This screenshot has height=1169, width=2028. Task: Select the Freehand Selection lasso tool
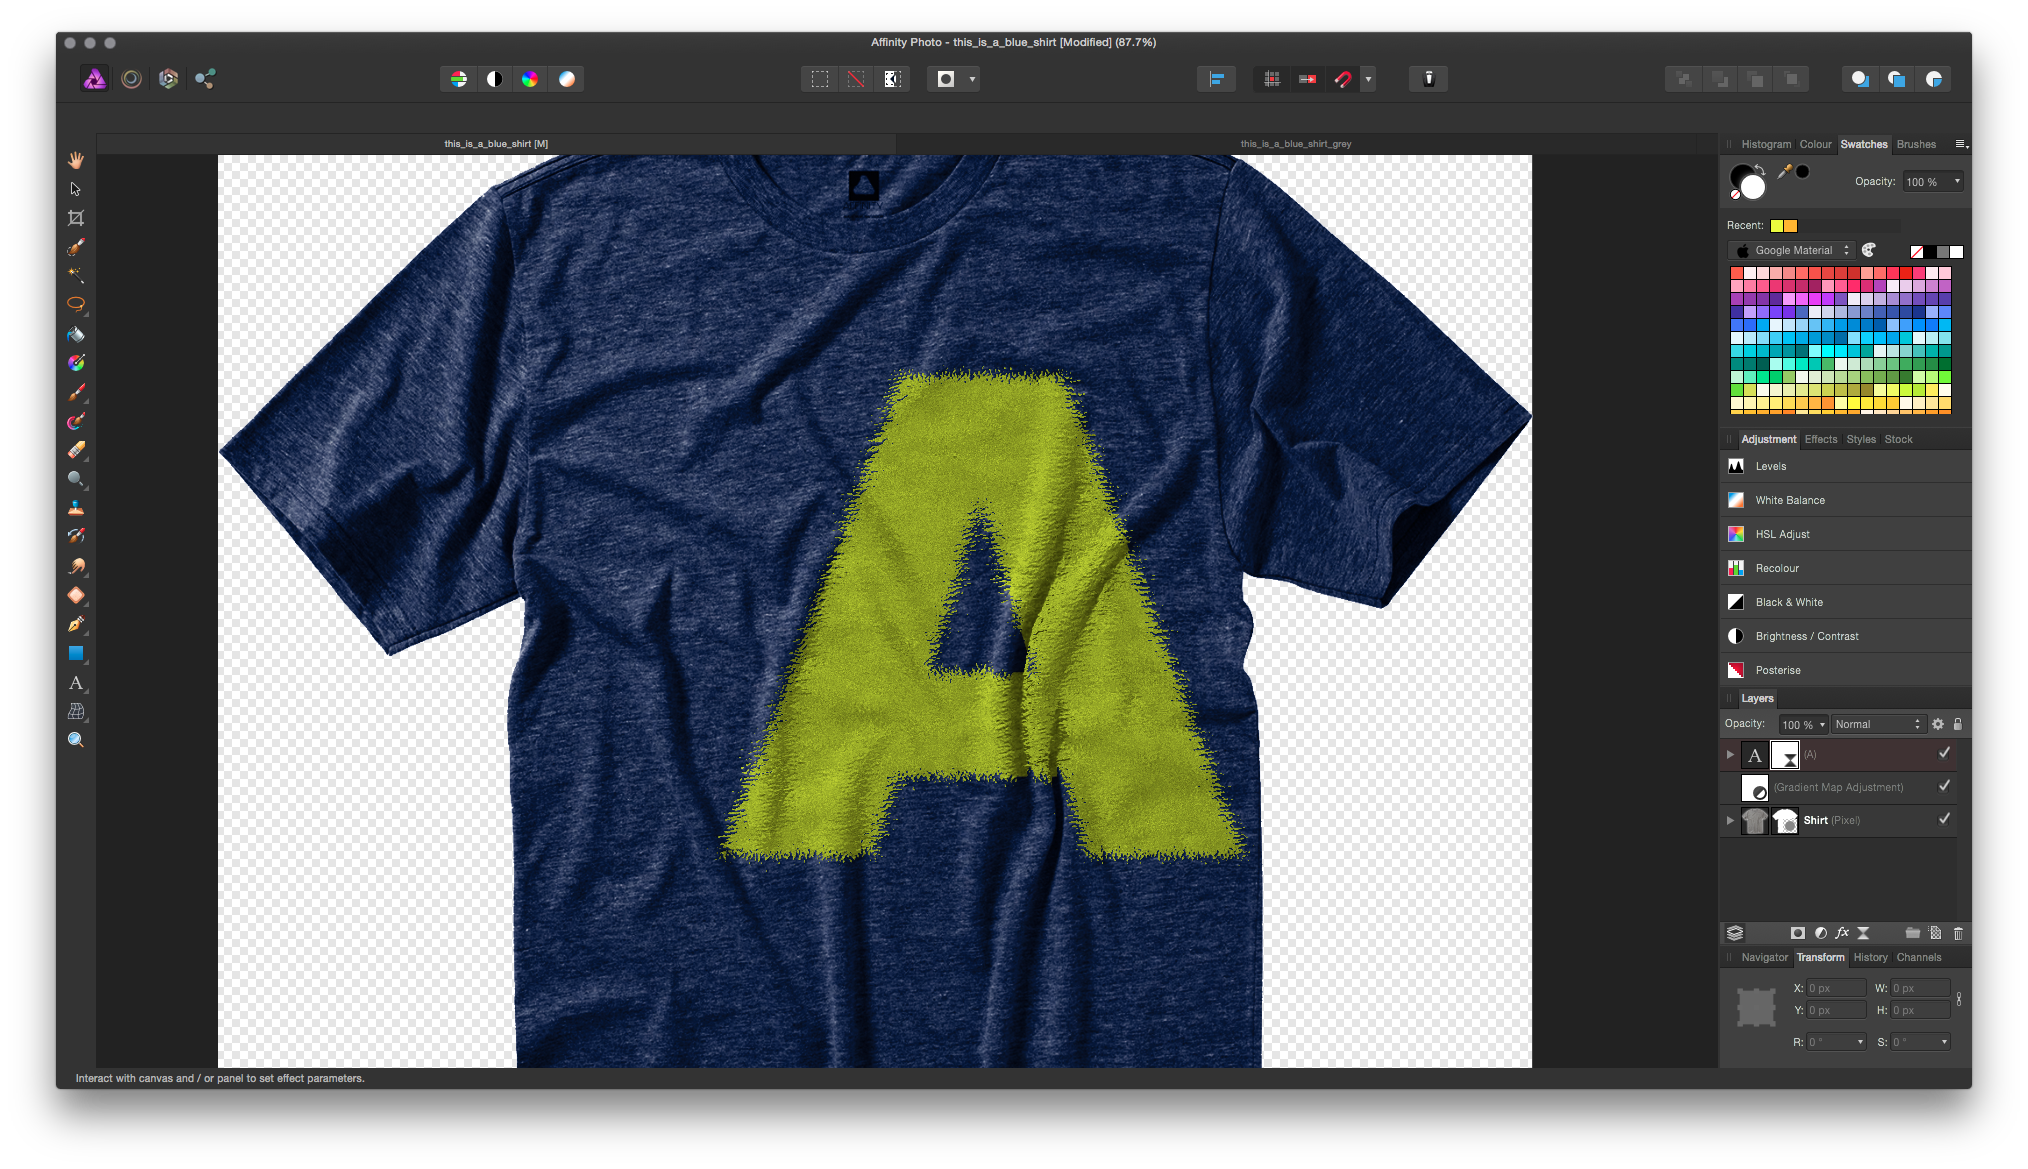(76, 305)
